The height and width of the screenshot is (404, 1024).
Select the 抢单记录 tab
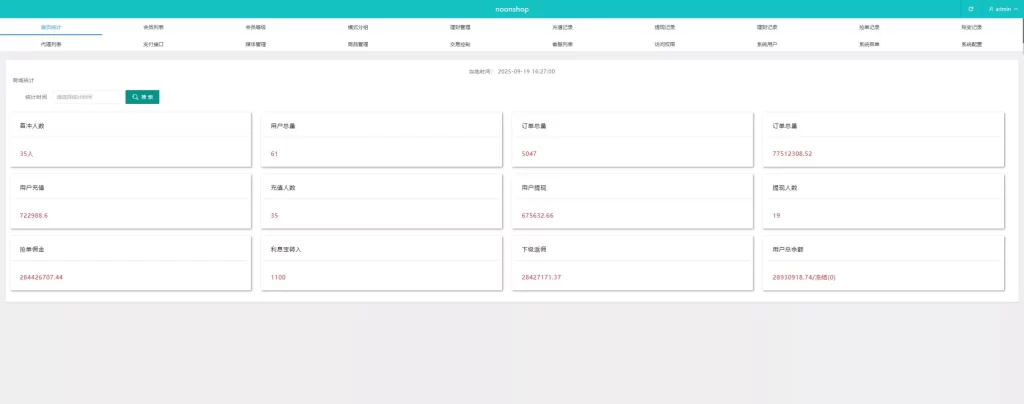click(869, 27)
